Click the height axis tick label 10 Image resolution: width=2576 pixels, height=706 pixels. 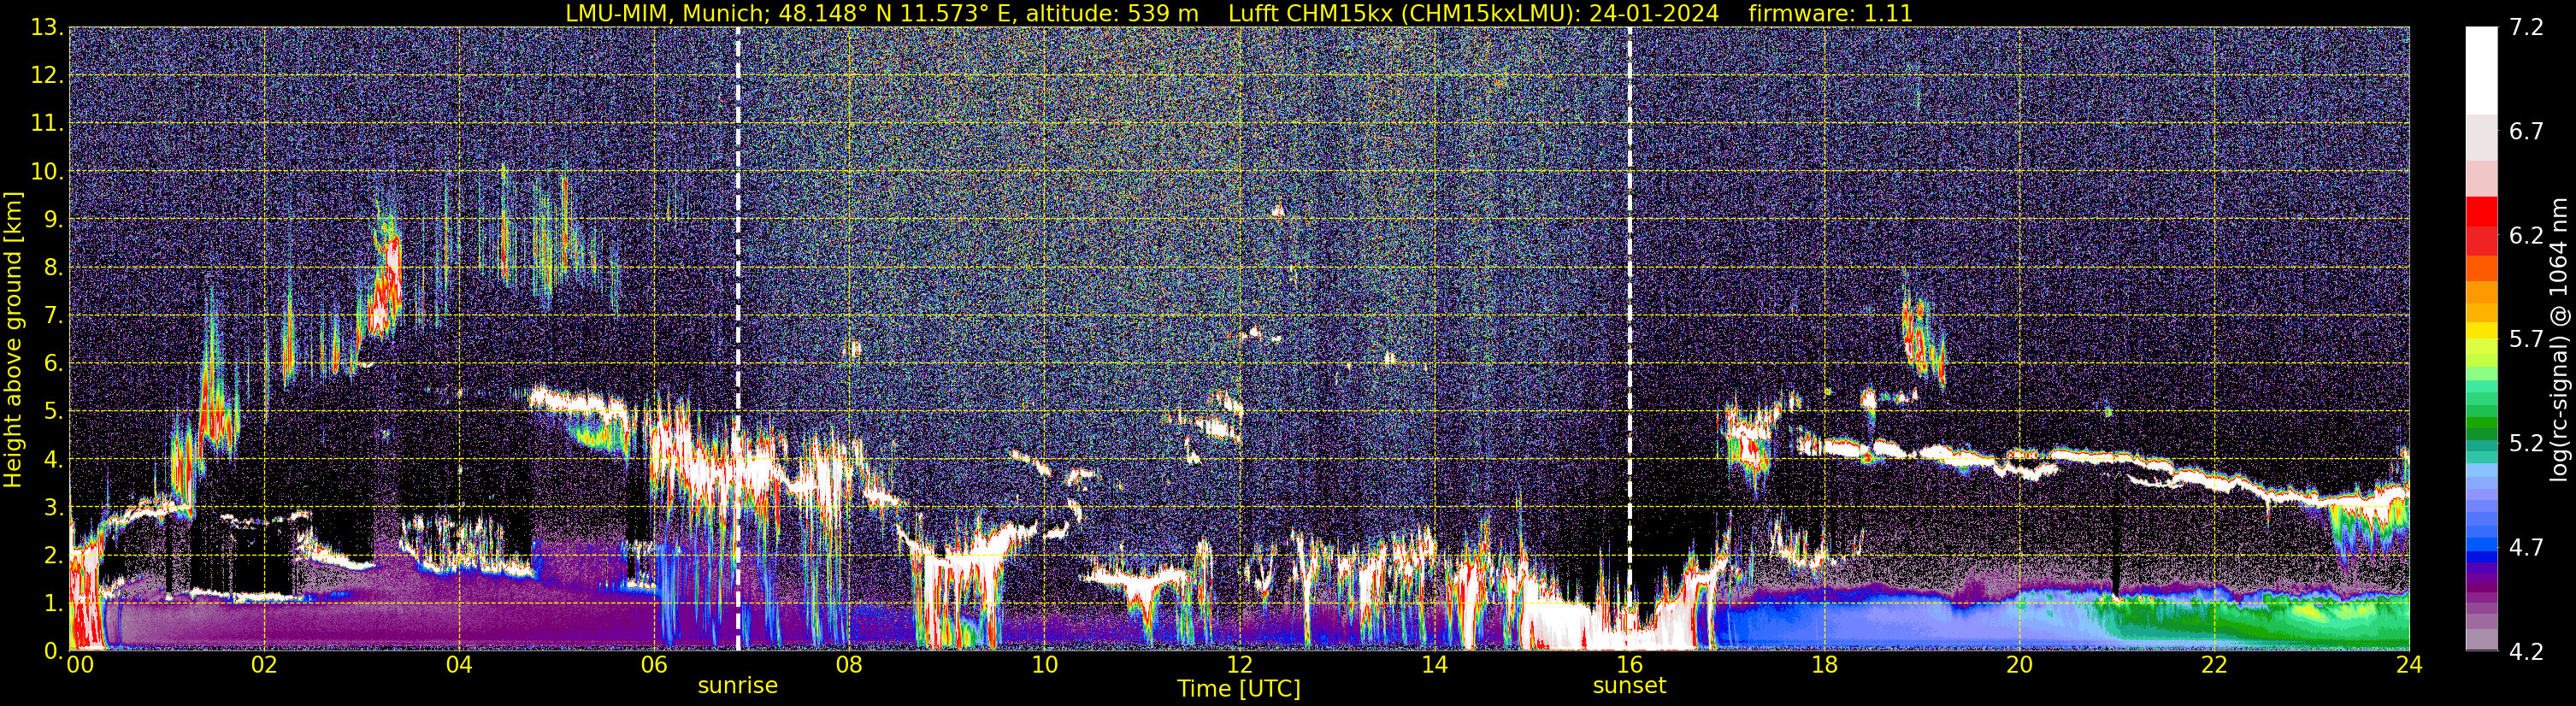click(47, 171)
